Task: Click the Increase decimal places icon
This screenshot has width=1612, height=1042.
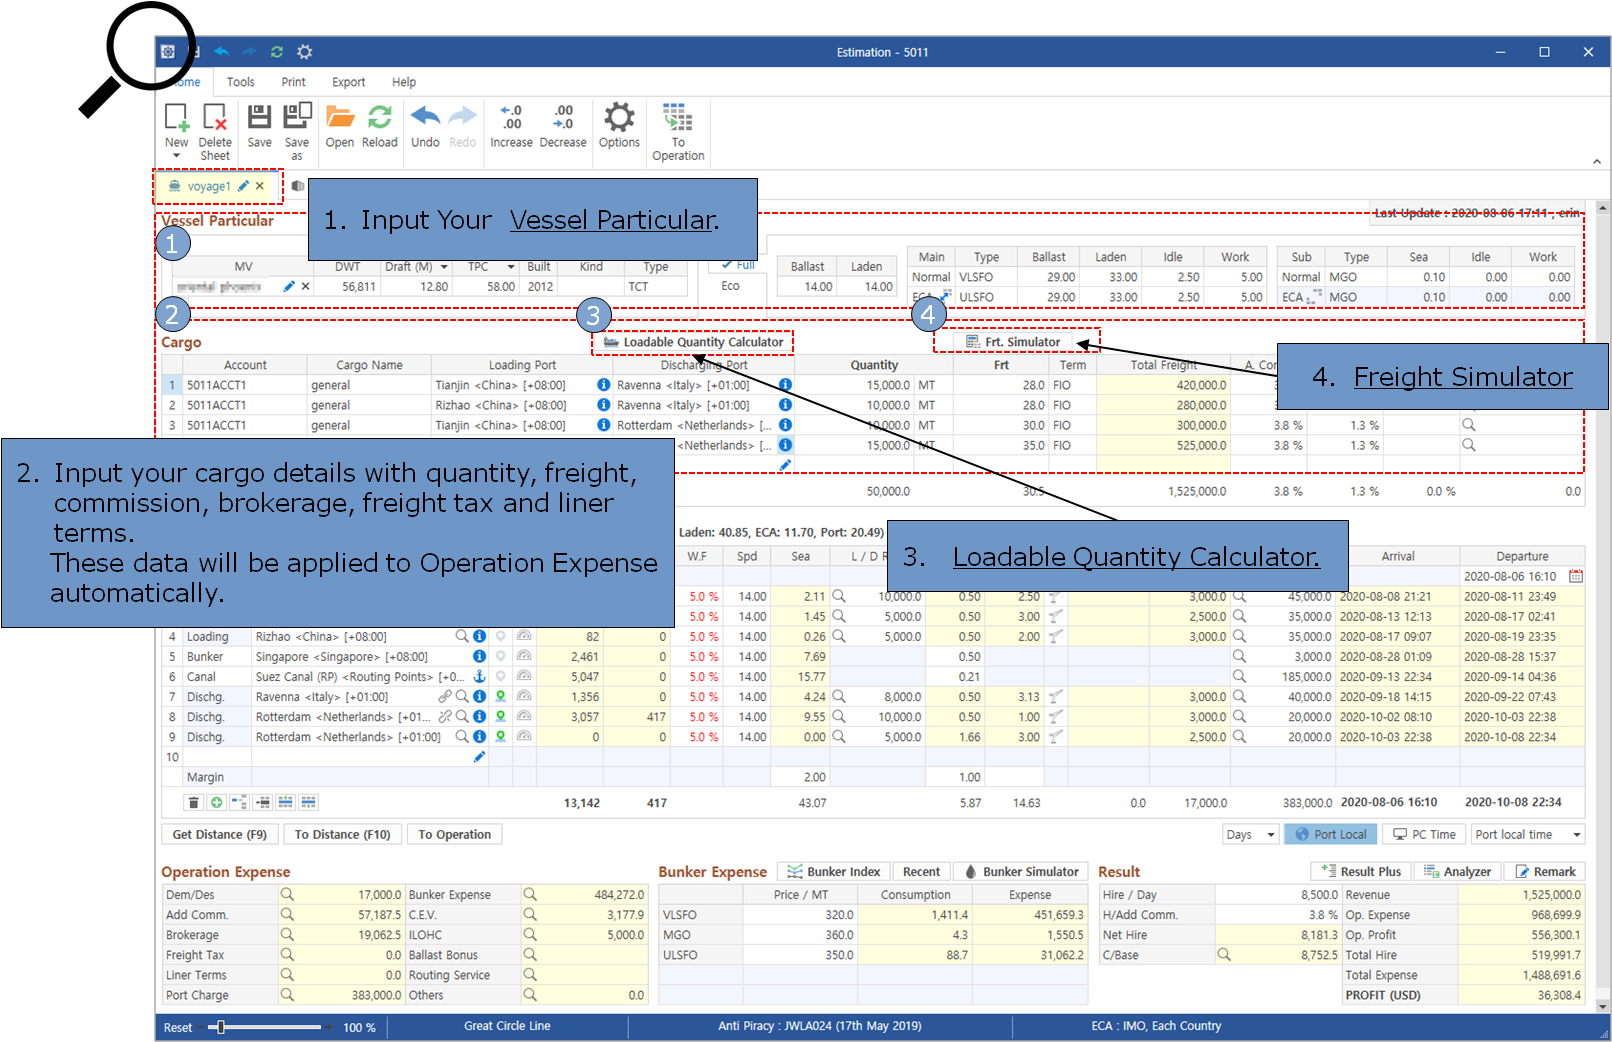Action: pos(511,119)
